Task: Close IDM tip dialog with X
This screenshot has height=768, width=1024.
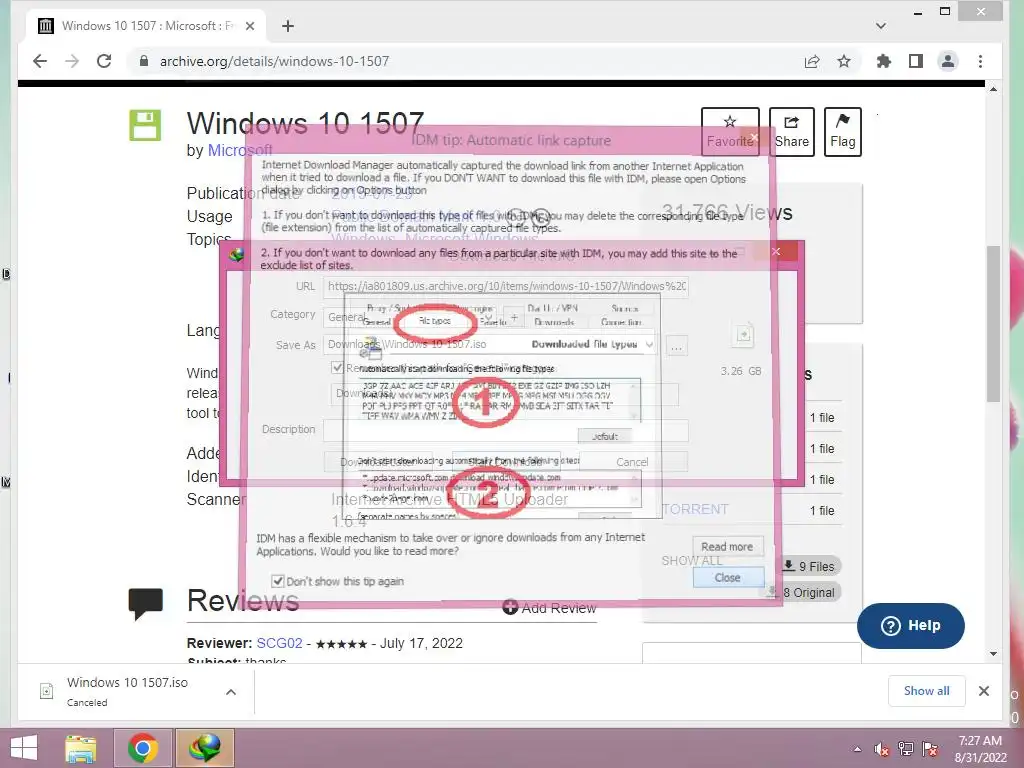Action: (754, 137)
